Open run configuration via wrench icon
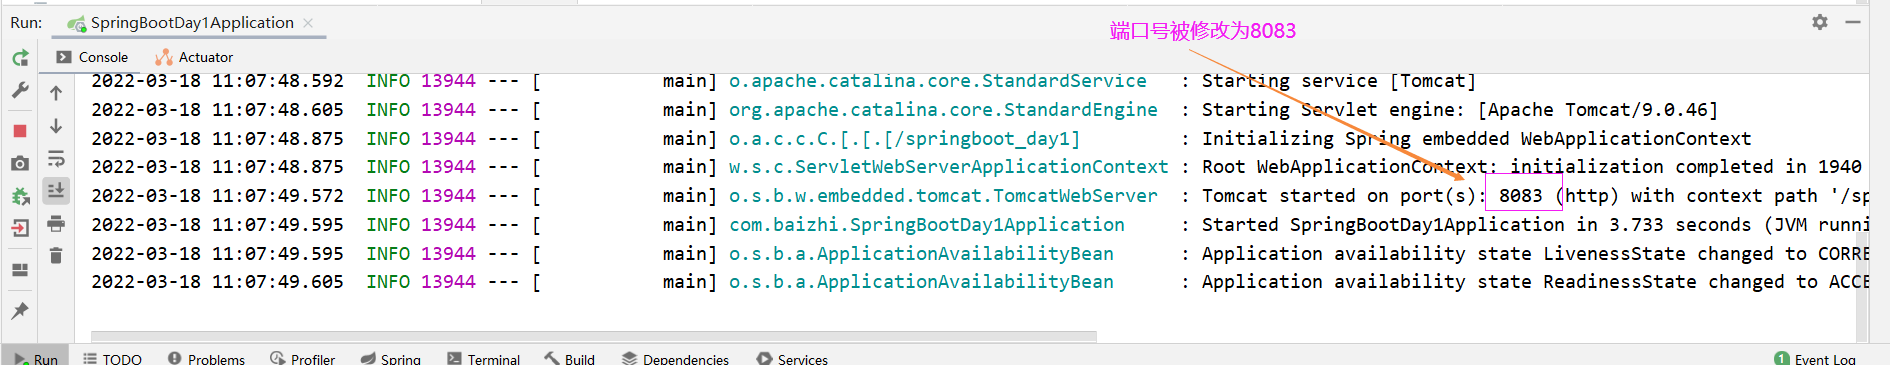 [20, 91]
